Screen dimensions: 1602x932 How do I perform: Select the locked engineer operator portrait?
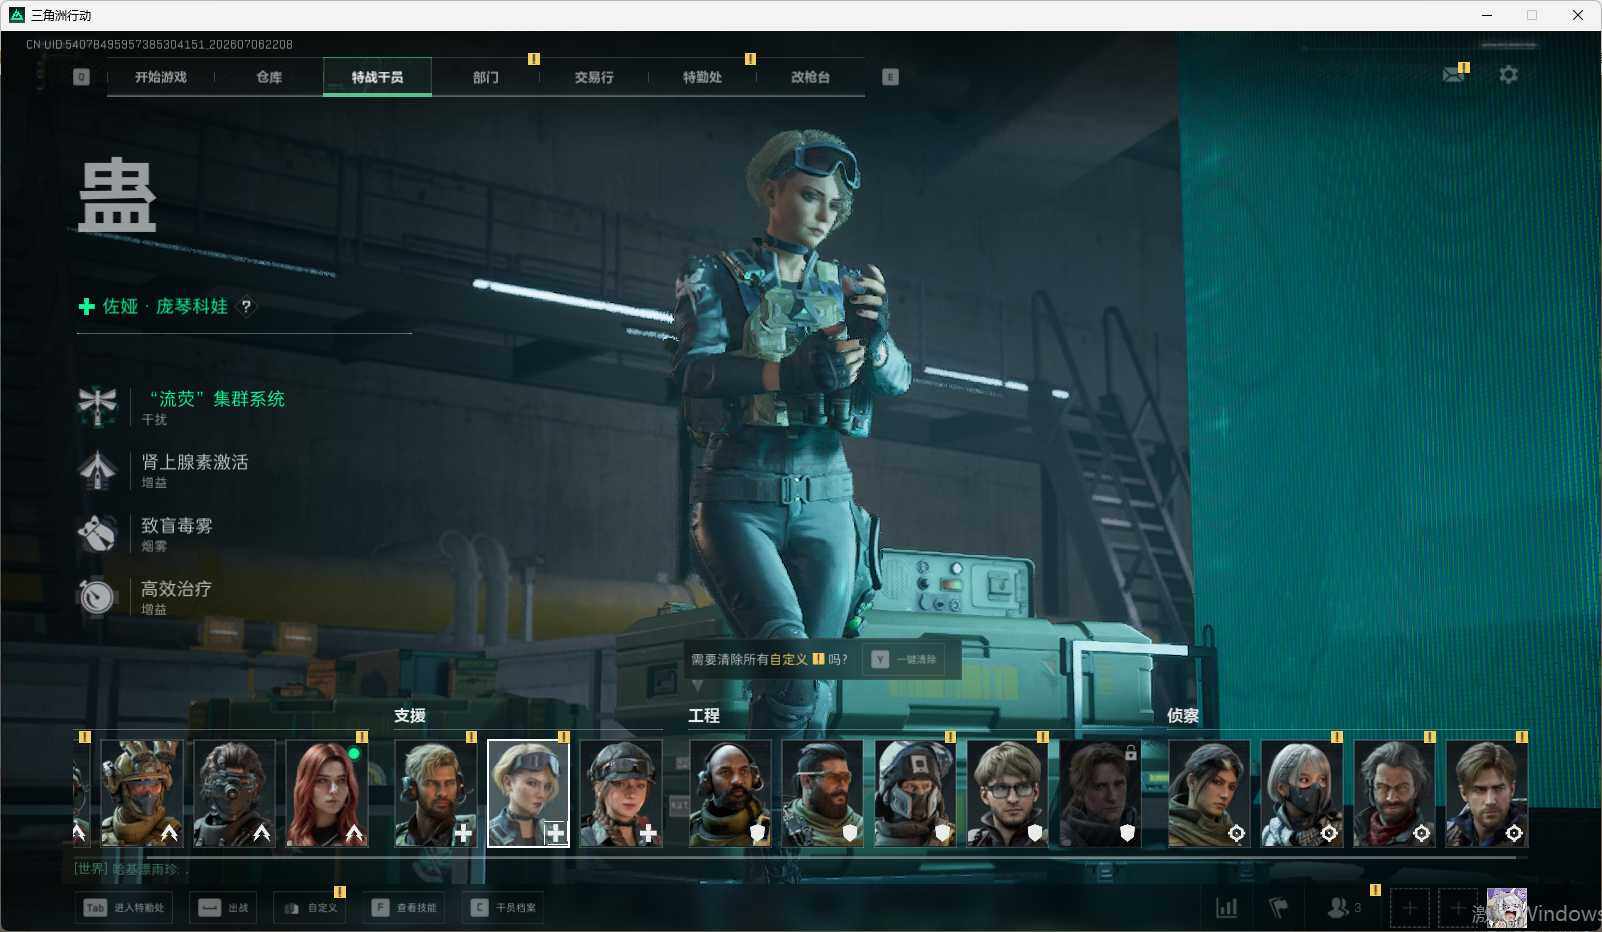(x=1100, y=794)
